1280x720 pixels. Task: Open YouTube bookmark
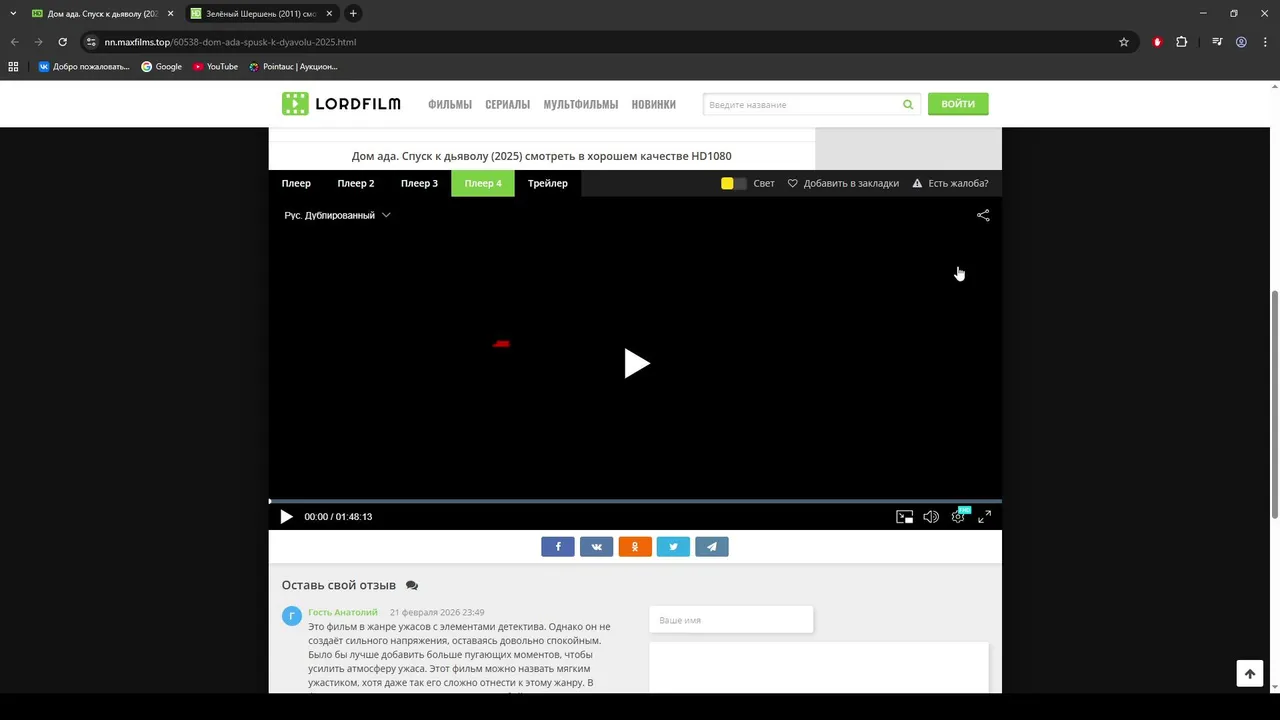click(215, 67)
